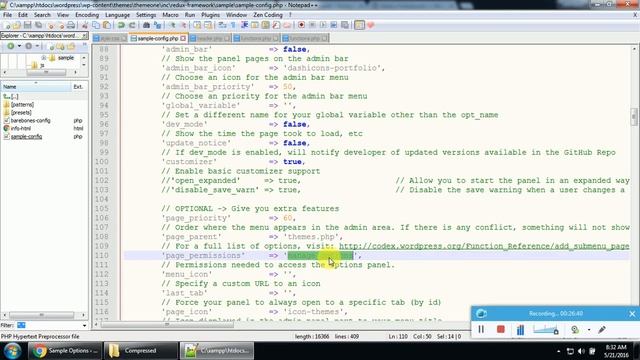Click the green go-back button in Explorer panel

coord(11,46)
